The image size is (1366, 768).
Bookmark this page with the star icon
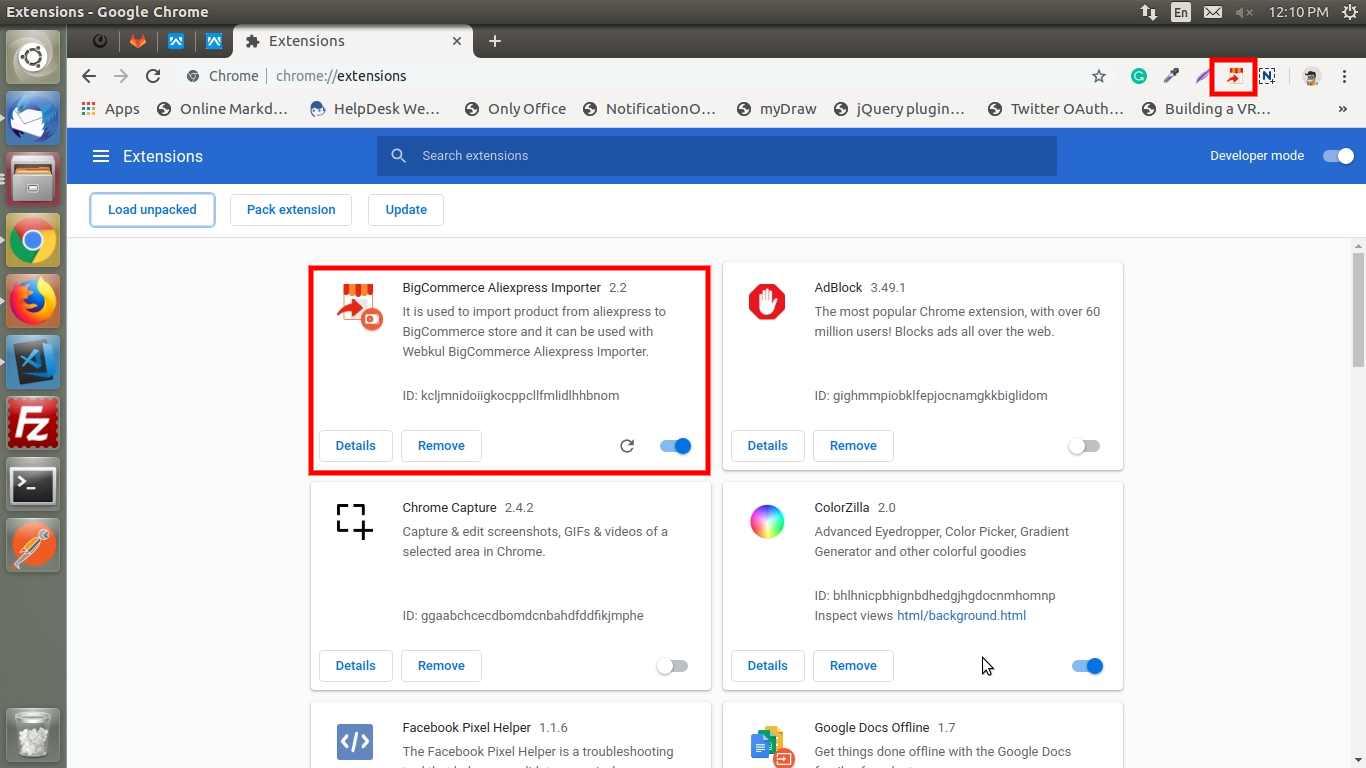1099,76
